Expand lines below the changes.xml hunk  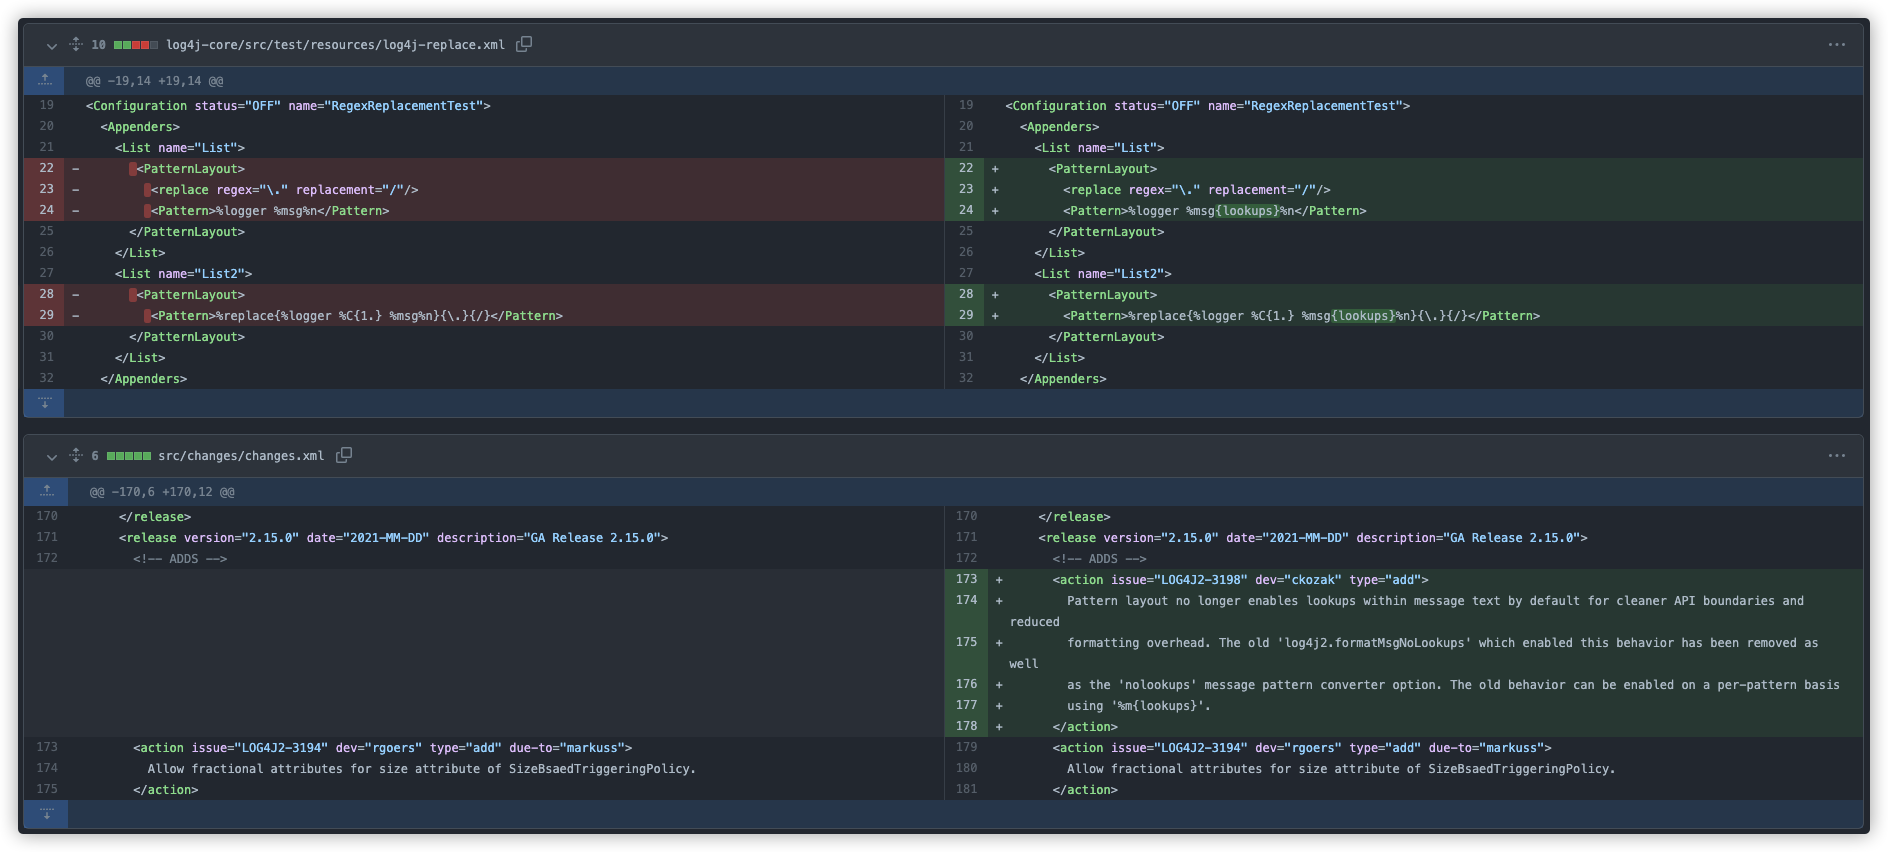[x=46, y=814]
